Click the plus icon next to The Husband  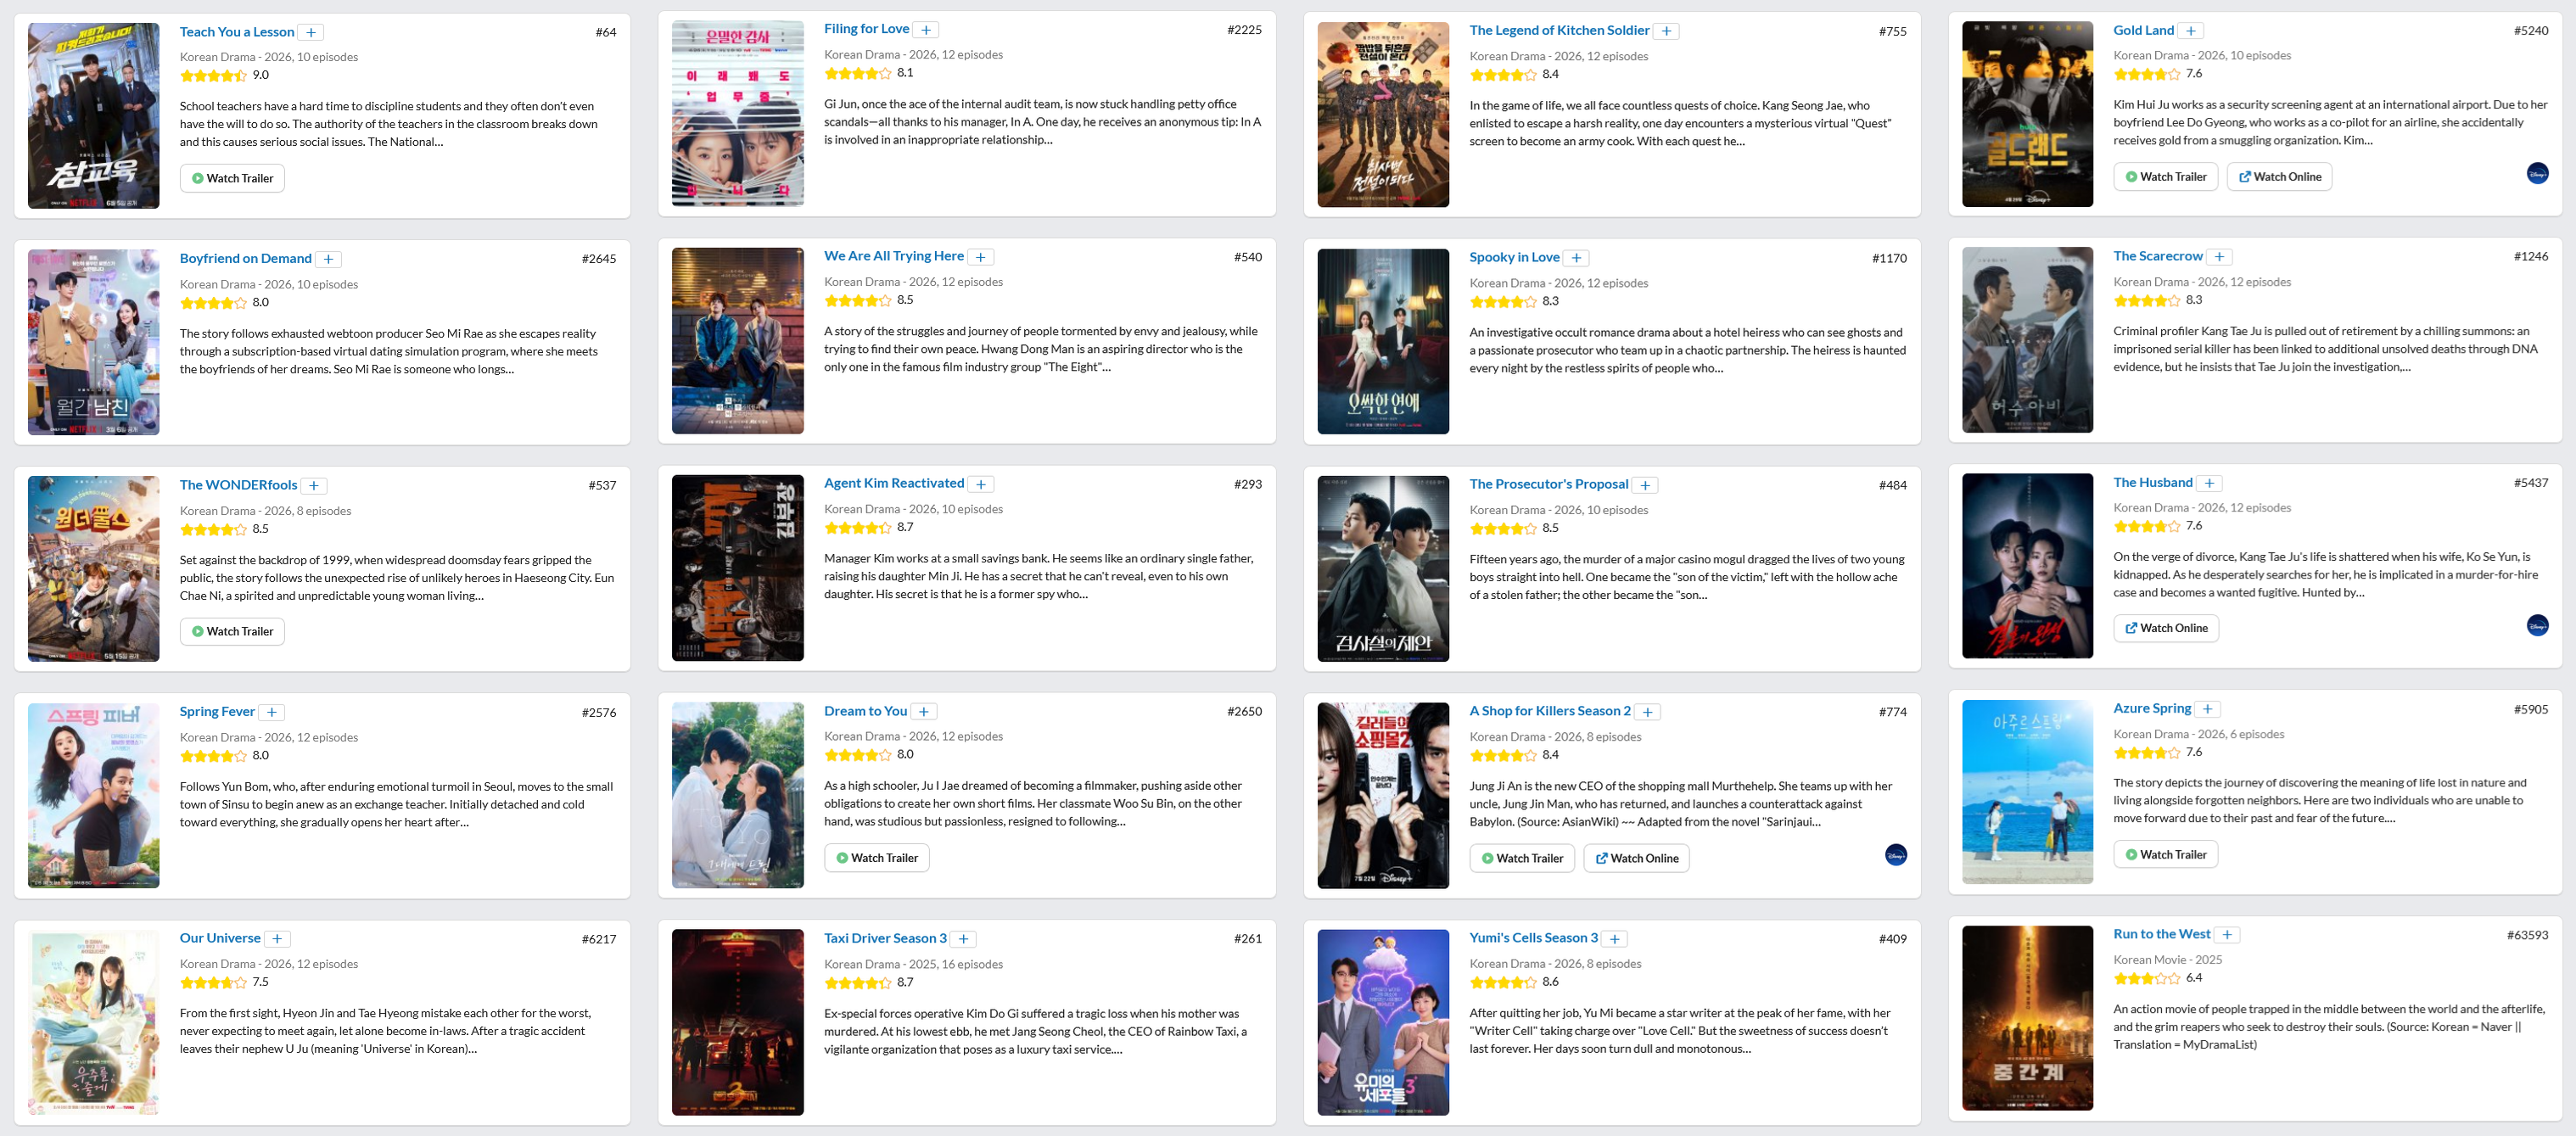(2210, 484)
